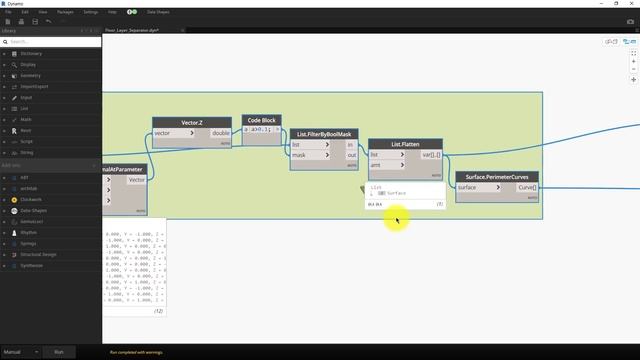The image size is (640, 360).
Task: Click the Run completed with warnings message
Action: click(x=136, y=352)
